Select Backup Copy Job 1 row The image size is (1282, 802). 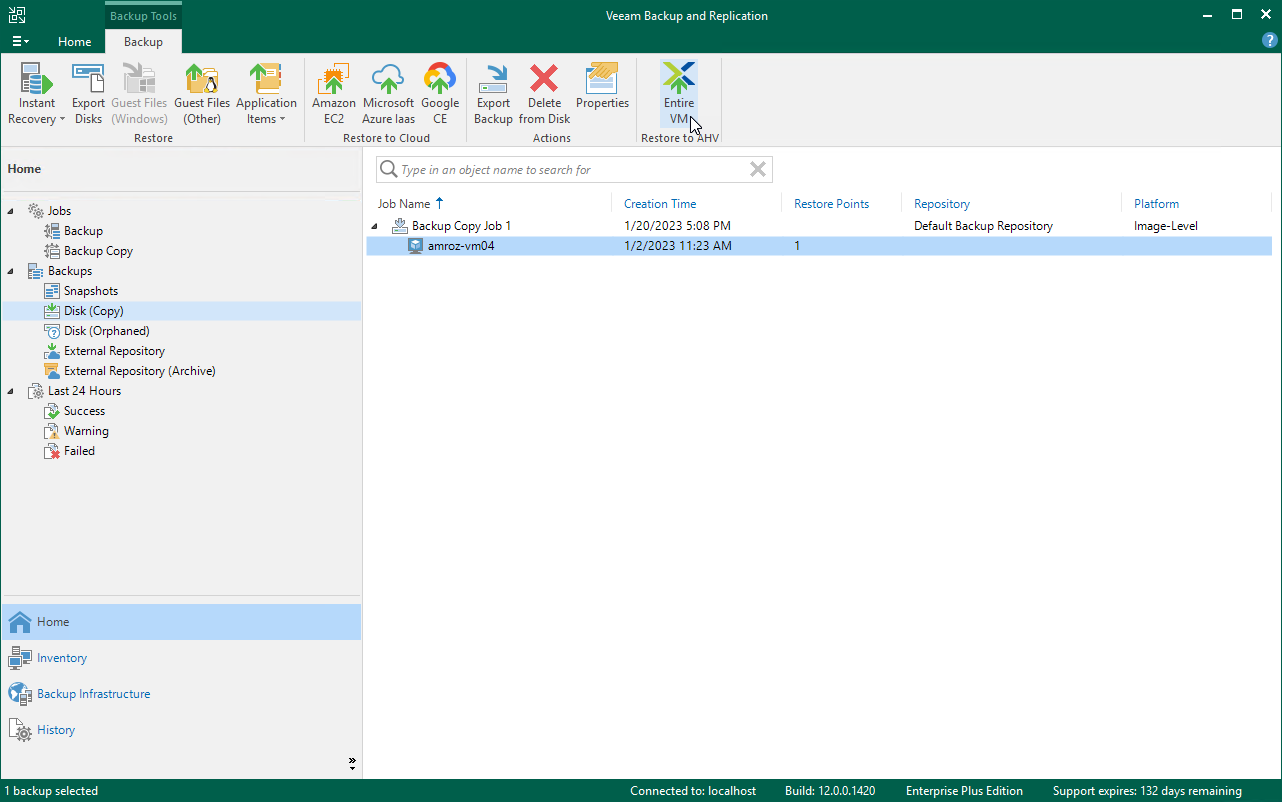click(819, 226)
